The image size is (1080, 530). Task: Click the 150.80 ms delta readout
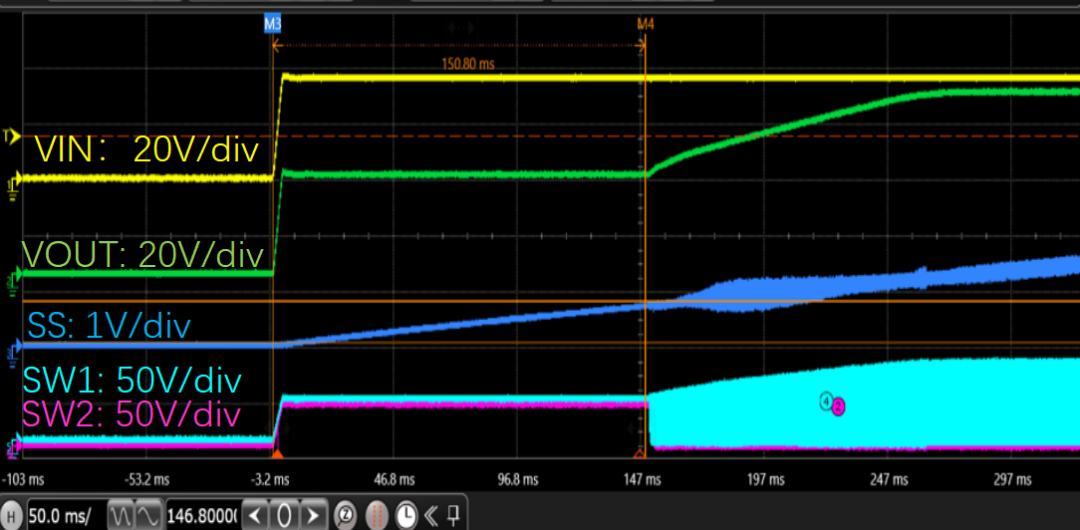[x=467, y=64]
